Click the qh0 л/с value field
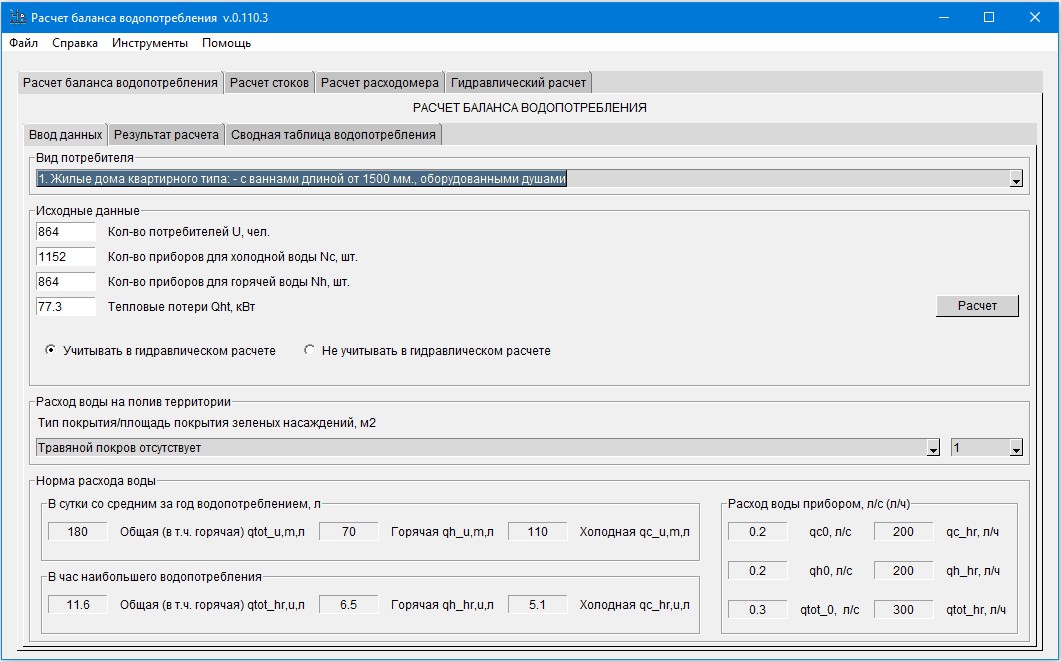The width and height of the screenshot is (1061, 662). (x=758, y=571)
